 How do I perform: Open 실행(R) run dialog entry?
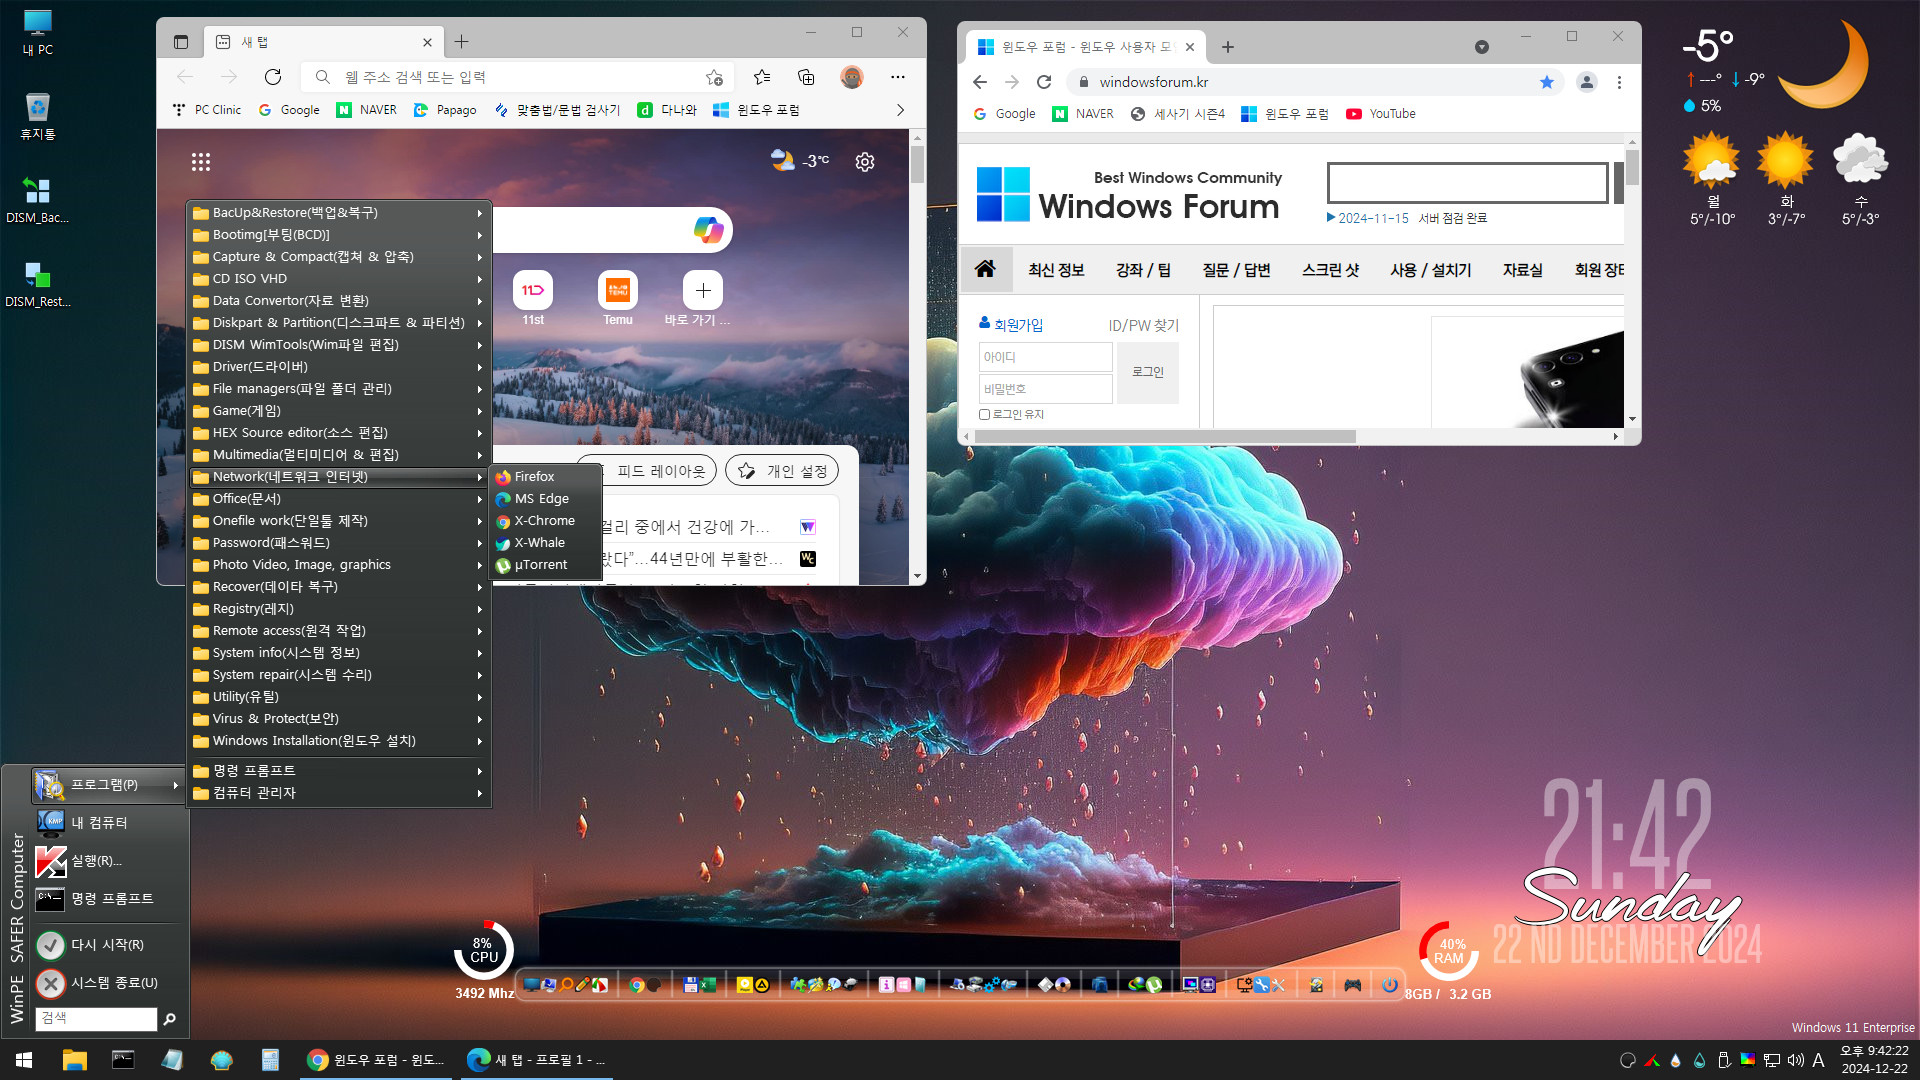(x=96, y=861)
